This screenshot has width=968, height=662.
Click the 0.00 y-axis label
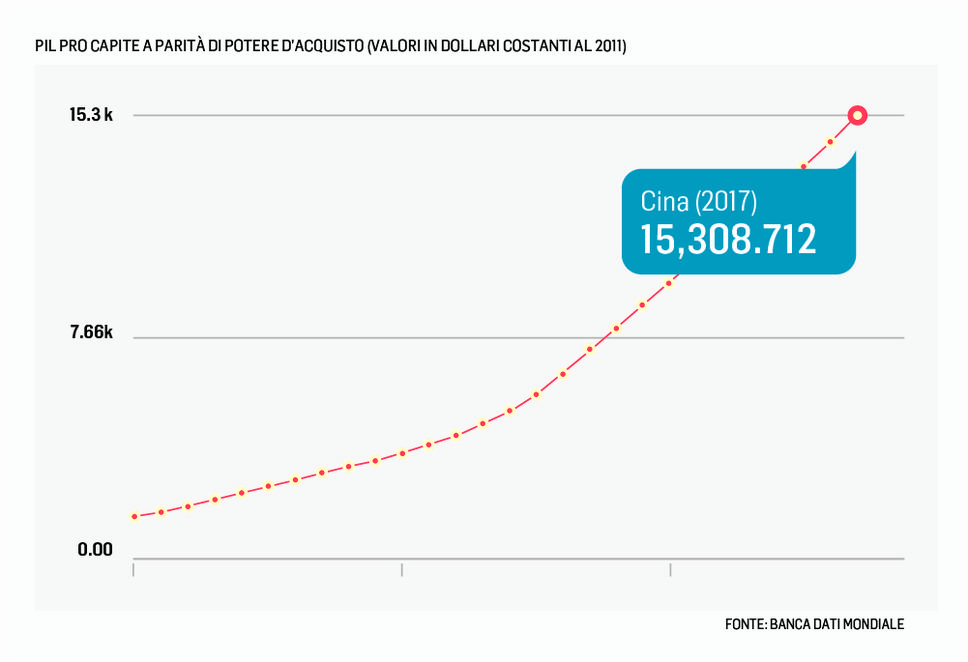click(x=95, y=550)
